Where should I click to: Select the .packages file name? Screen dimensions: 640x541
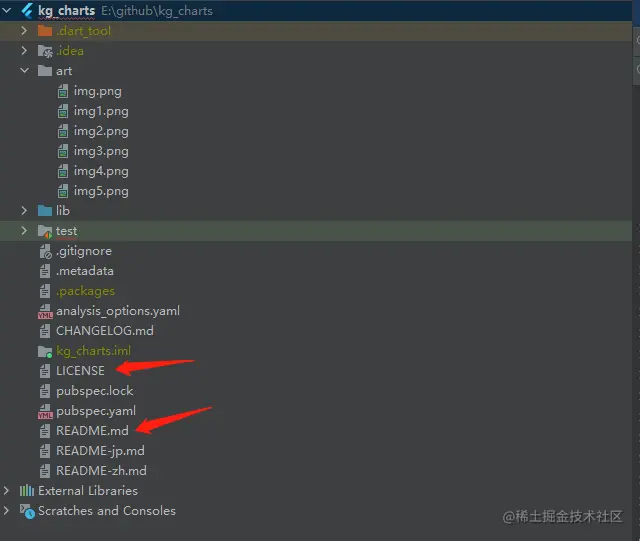click(x=85, y=291)
